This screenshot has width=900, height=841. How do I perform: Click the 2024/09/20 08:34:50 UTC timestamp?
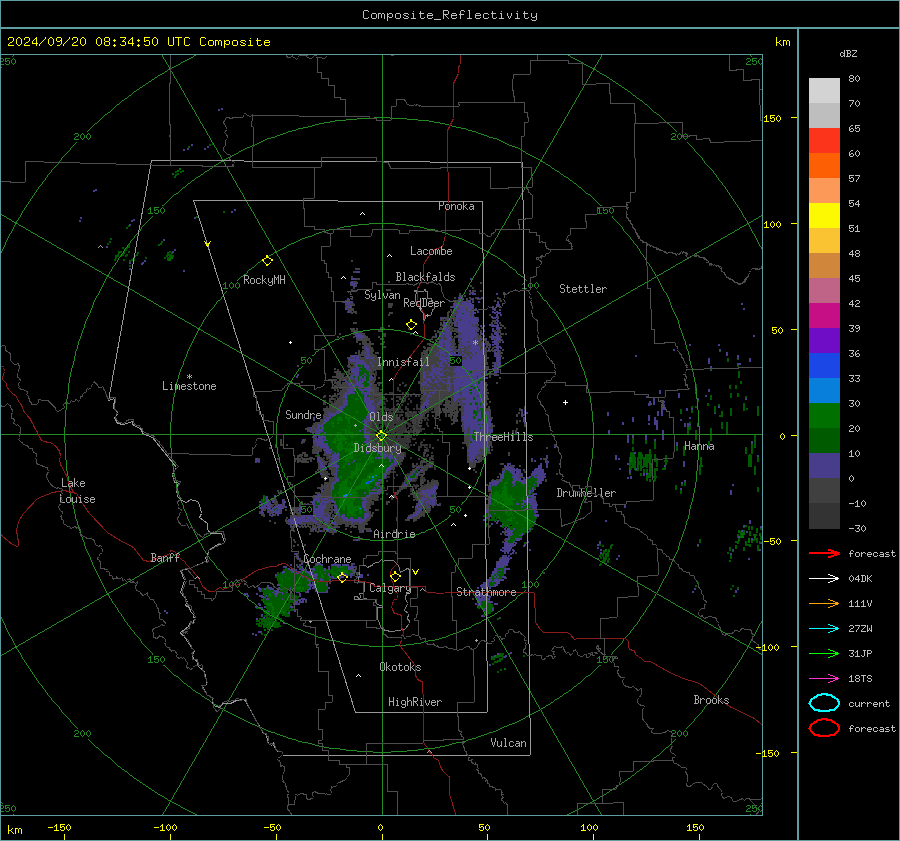pyautogui.click(x=98, y=42)
